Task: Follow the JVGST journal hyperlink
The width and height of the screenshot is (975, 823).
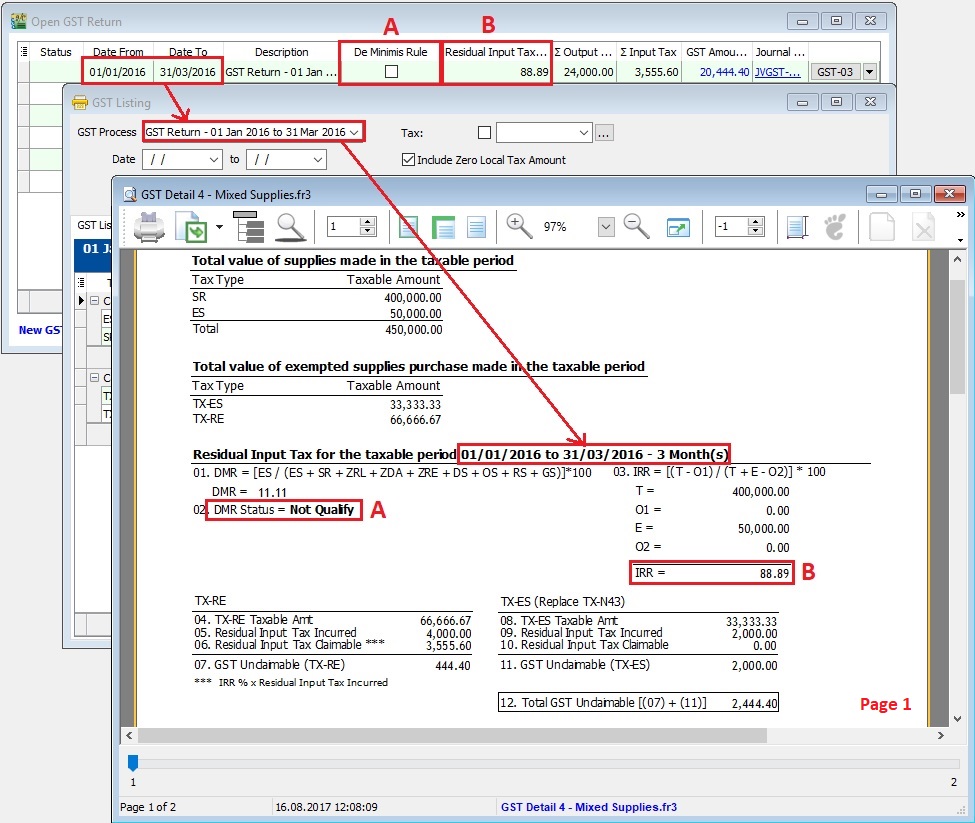Action: 778,71
